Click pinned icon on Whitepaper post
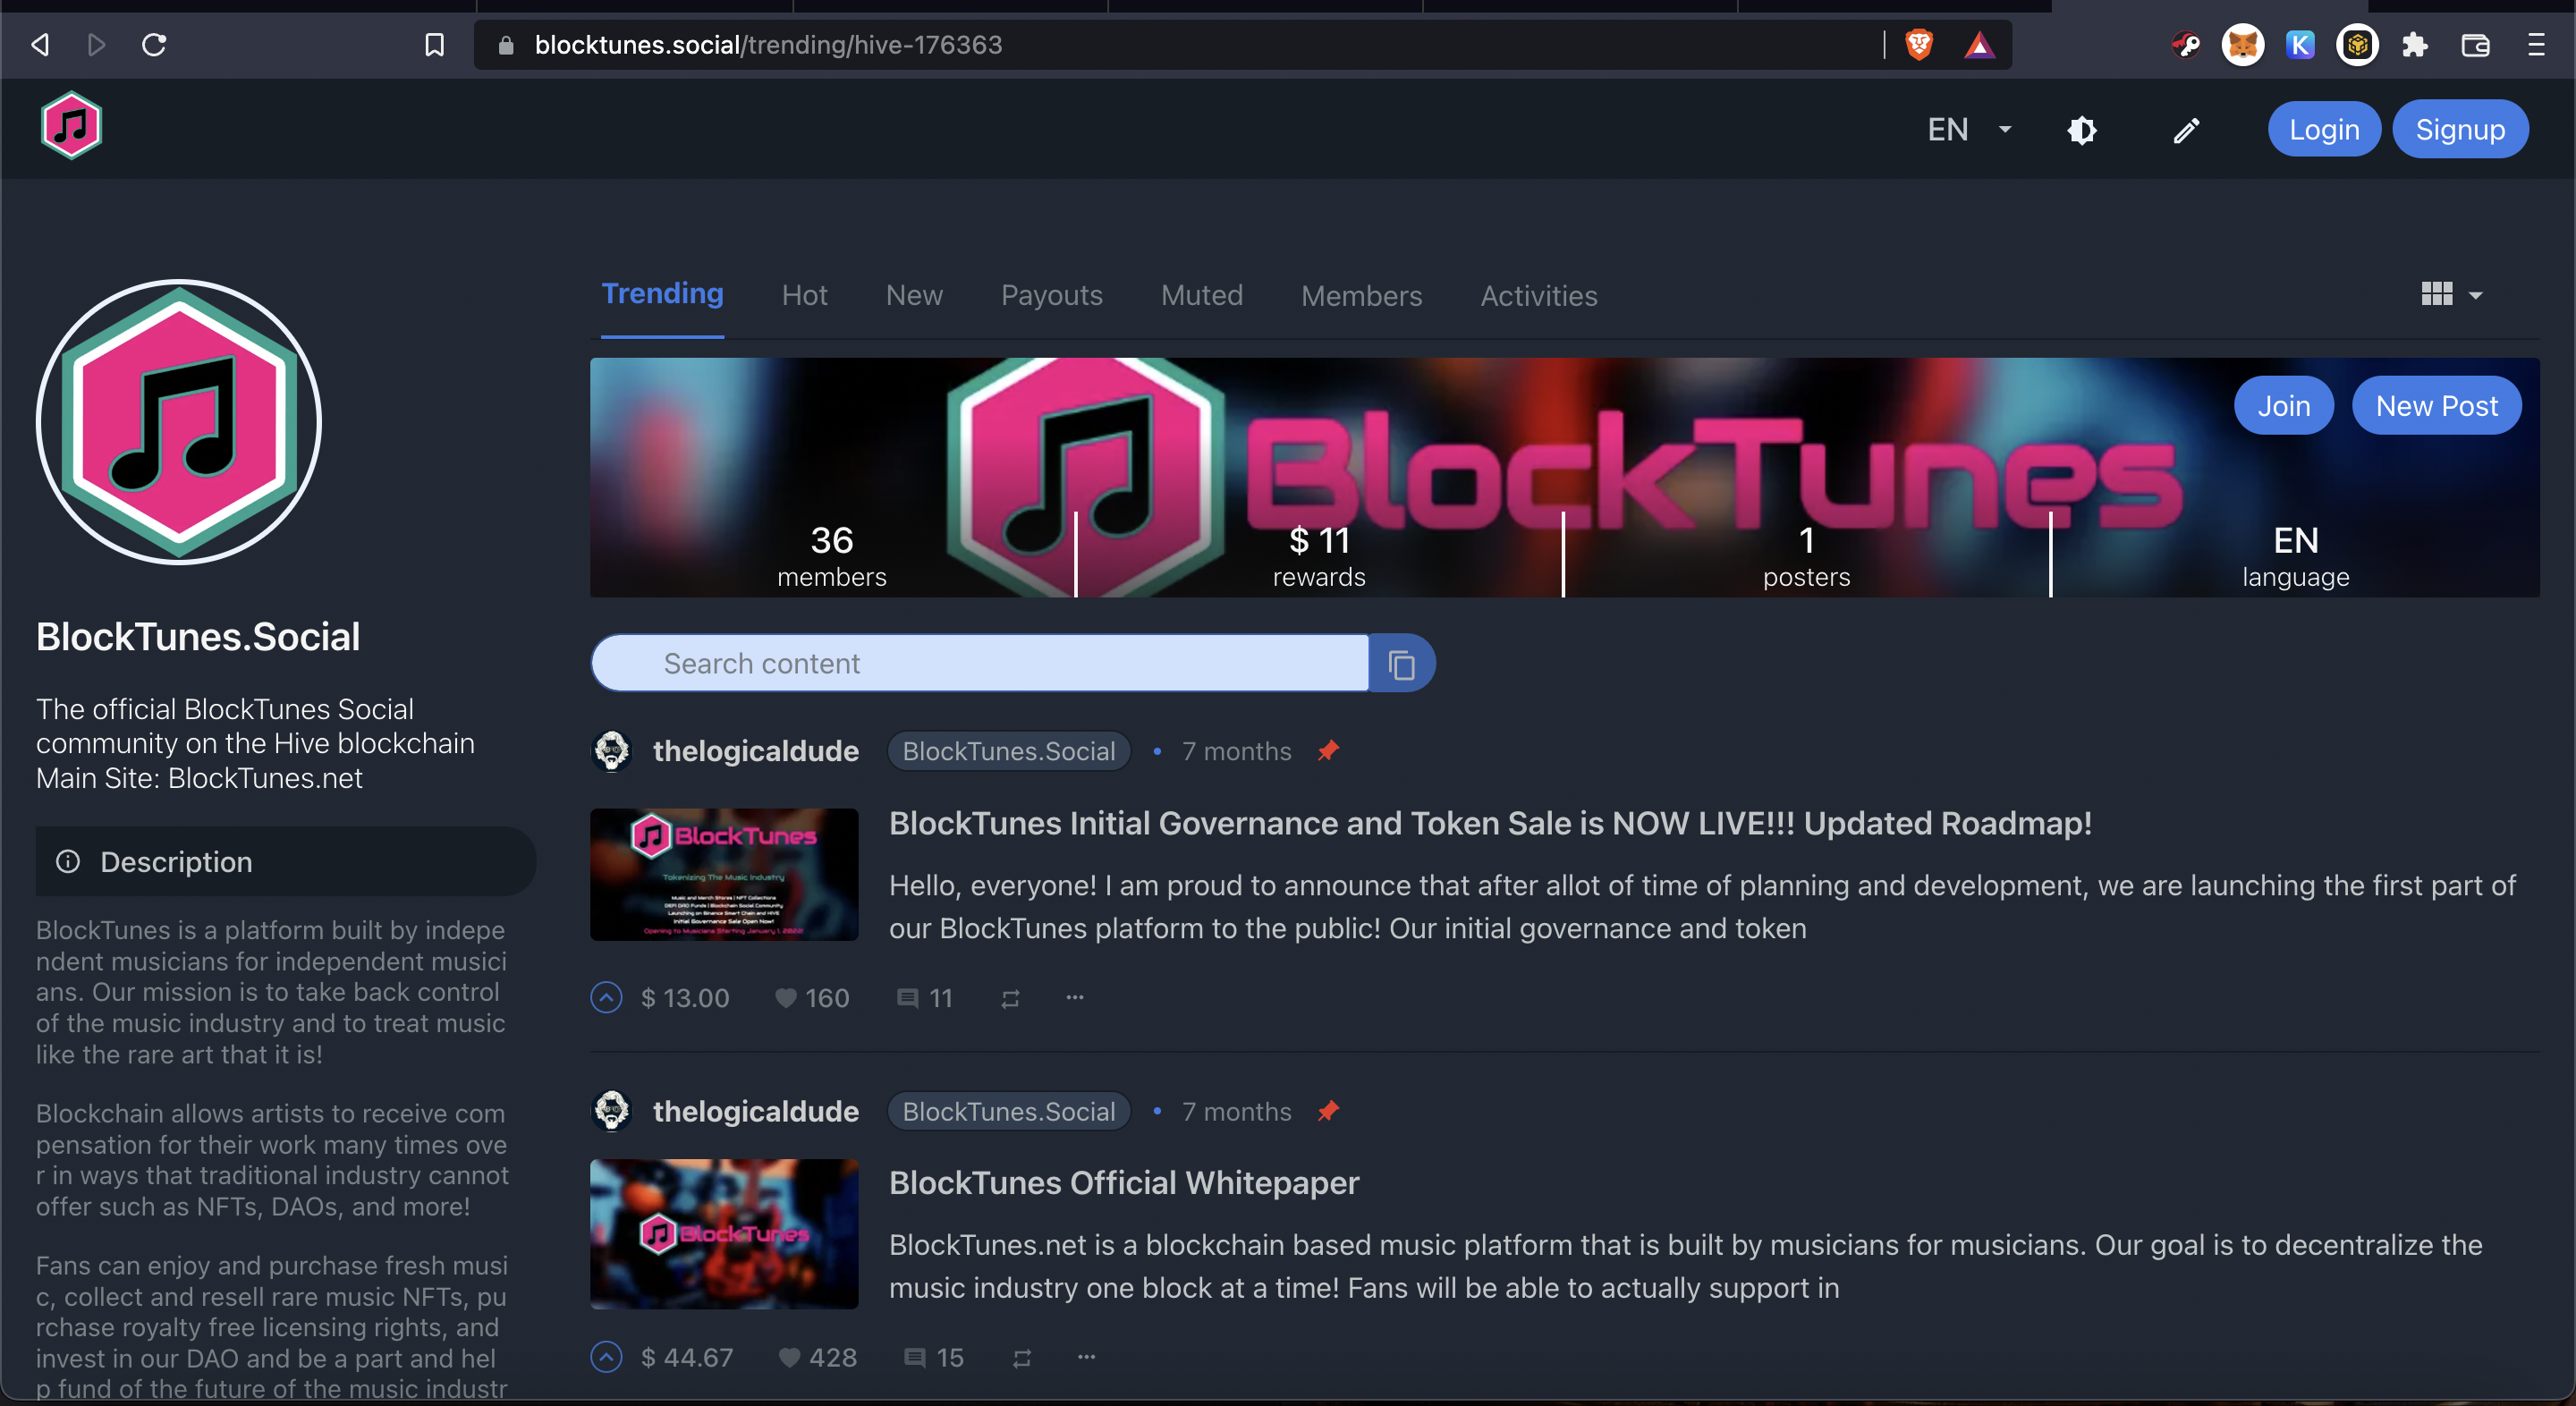Screen dimensions: 2576x1406 1327,1110
